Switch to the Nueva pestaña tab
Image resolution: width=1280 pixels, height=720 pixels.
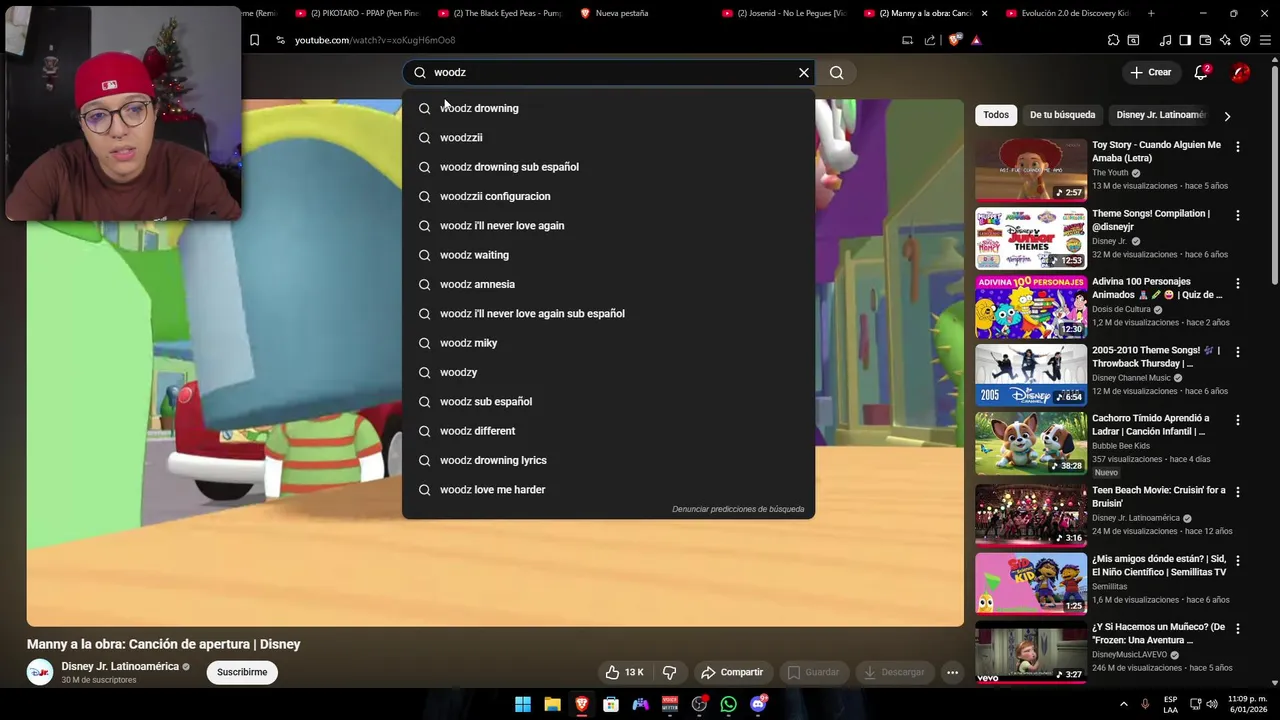tap(642, 13)
